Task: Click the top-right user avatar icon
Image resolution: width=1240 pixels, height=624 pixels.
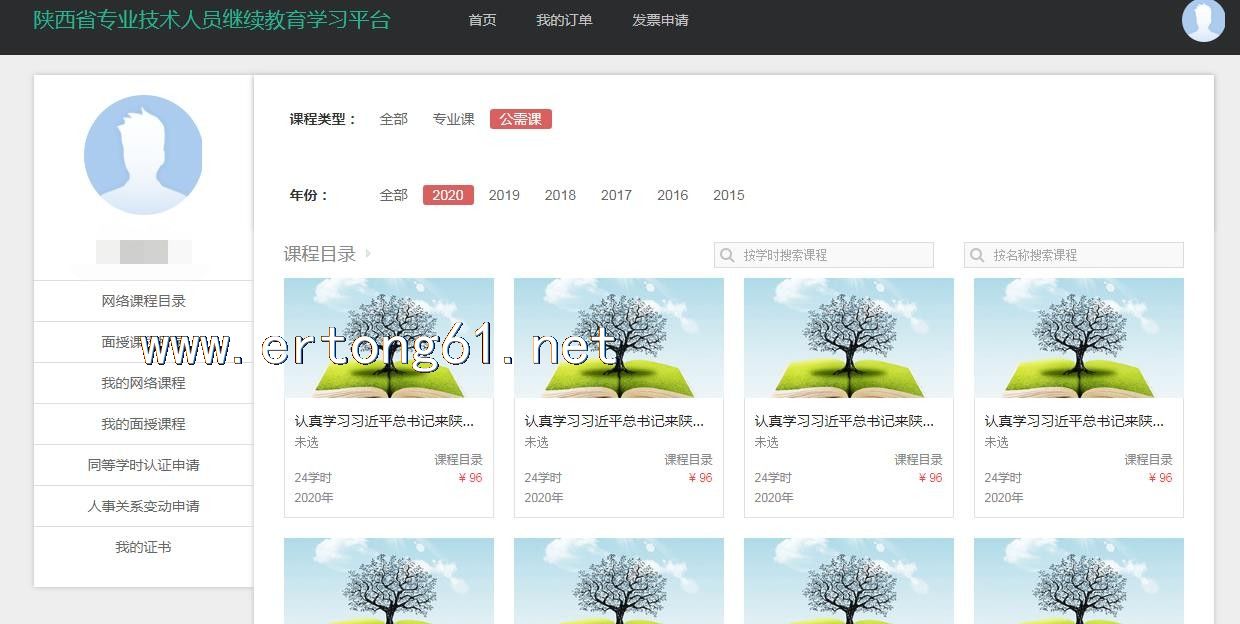Action: pyautogui.click(x=1203, y=20)
